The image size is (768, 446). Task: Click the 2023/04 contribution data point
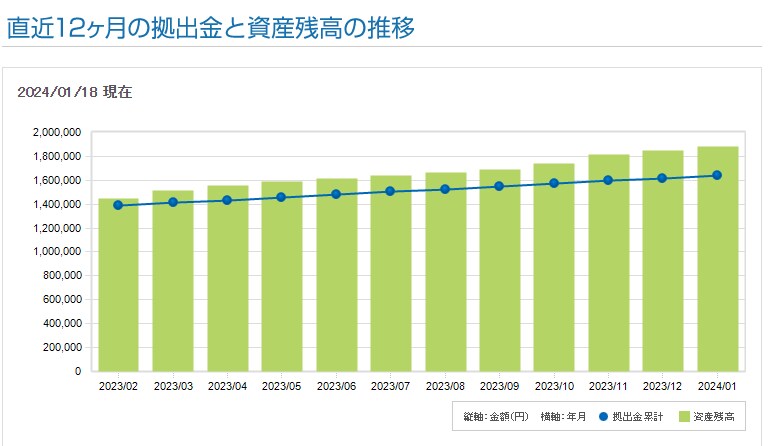(227, 200)
